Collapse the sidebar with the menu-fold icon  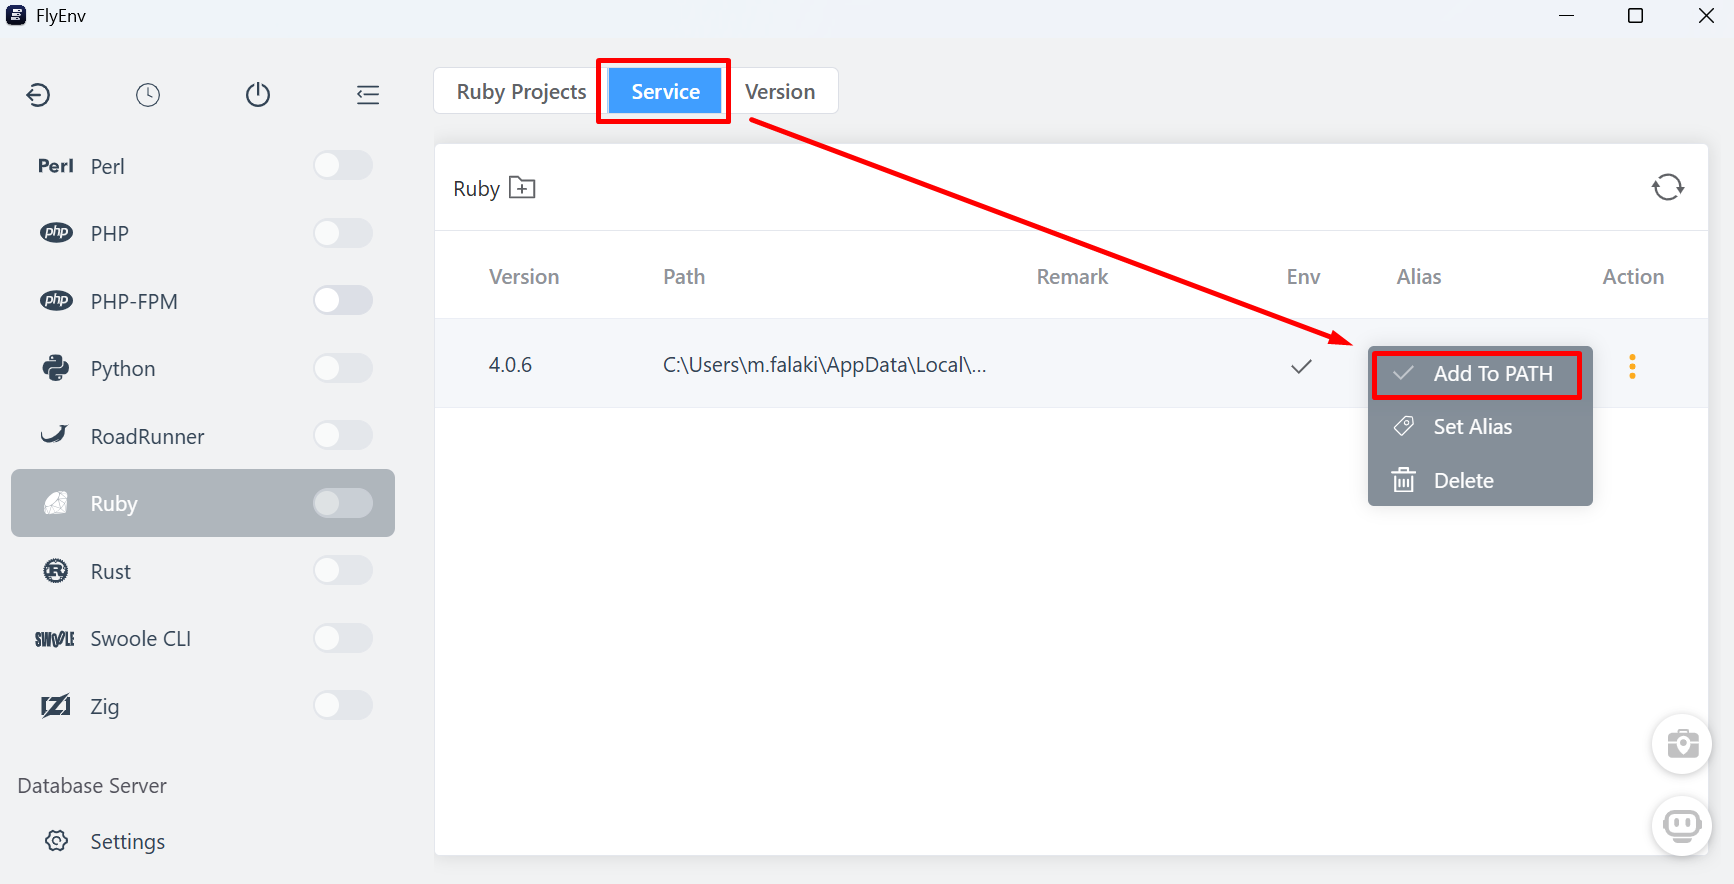368,95
